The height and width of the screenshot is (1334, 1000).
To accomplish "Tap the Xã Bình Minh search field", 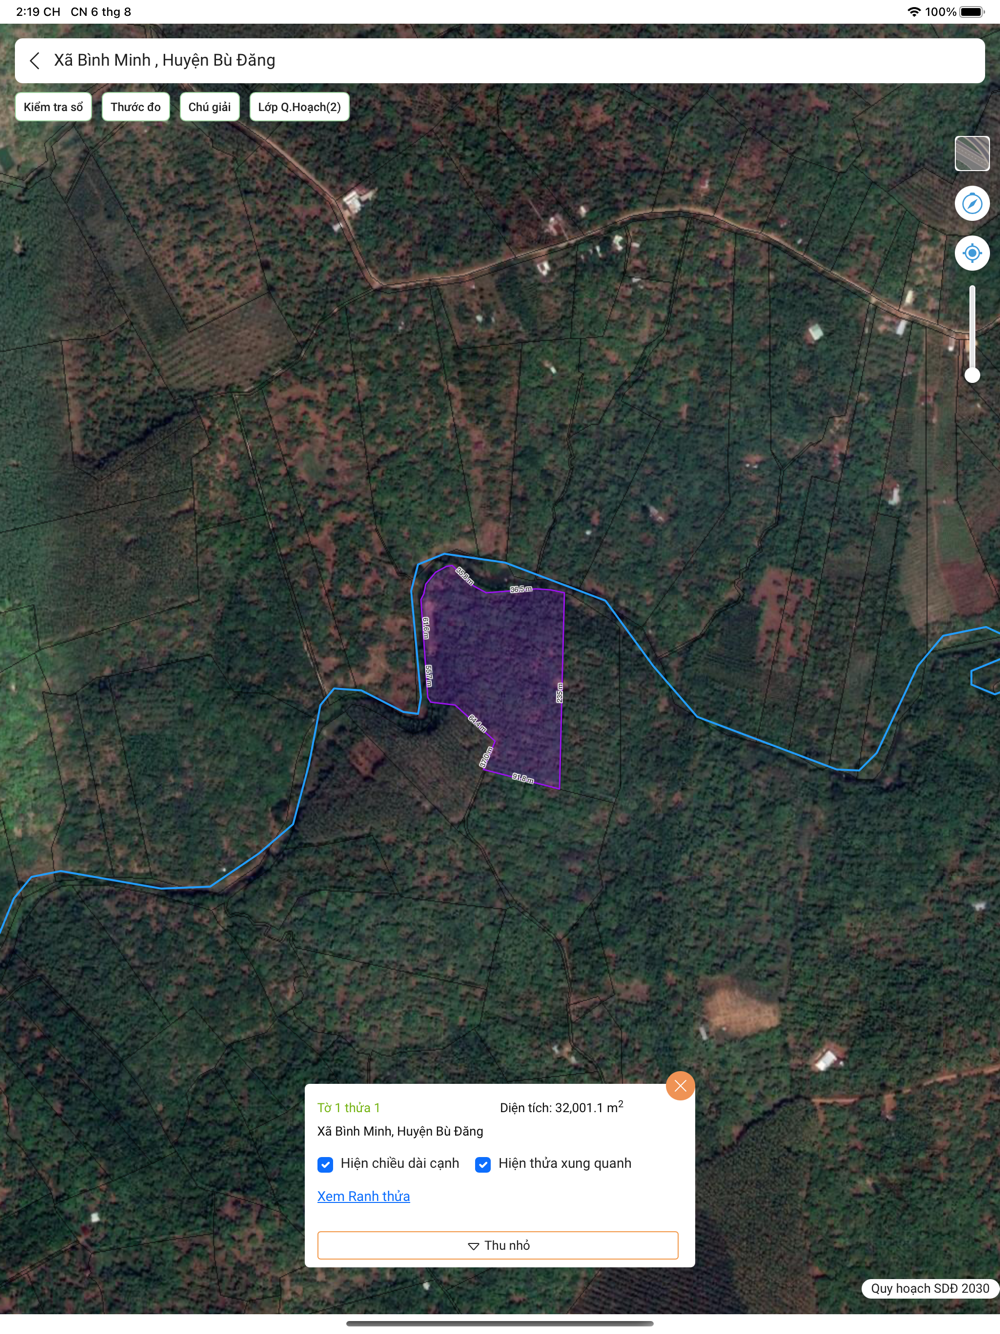I will pyautogui.click(x=500, y=61).
